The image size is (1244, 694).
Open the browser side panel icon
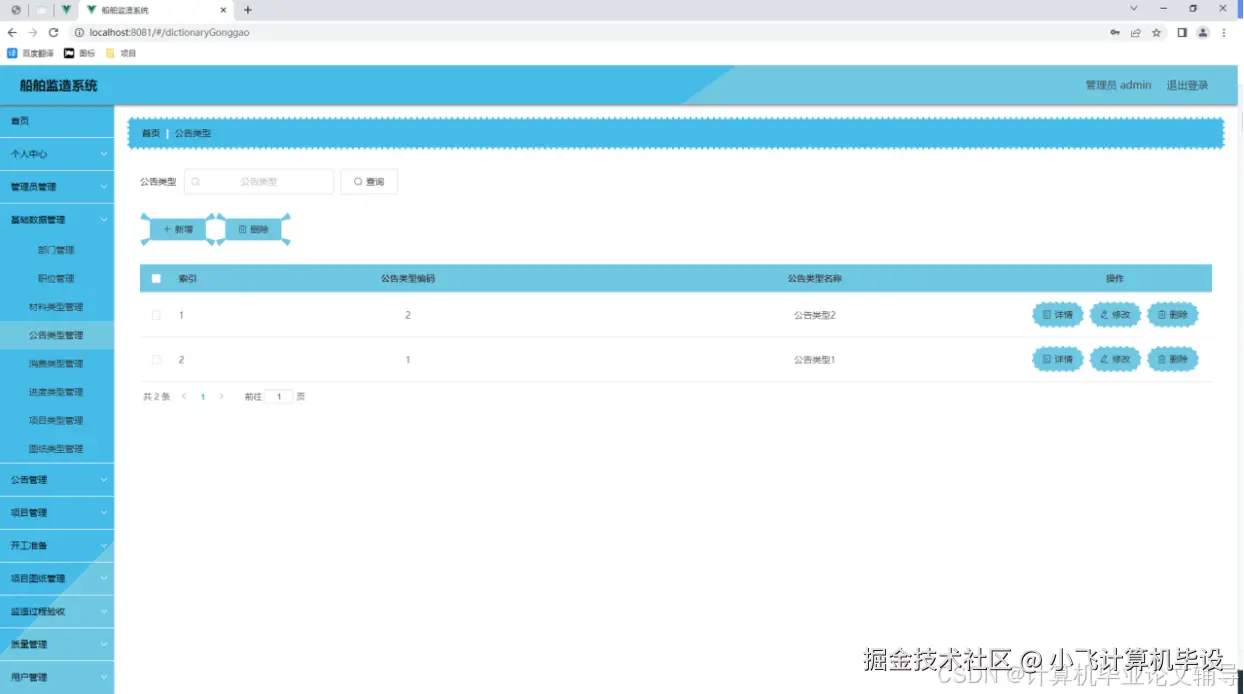tap(1182, 32)
